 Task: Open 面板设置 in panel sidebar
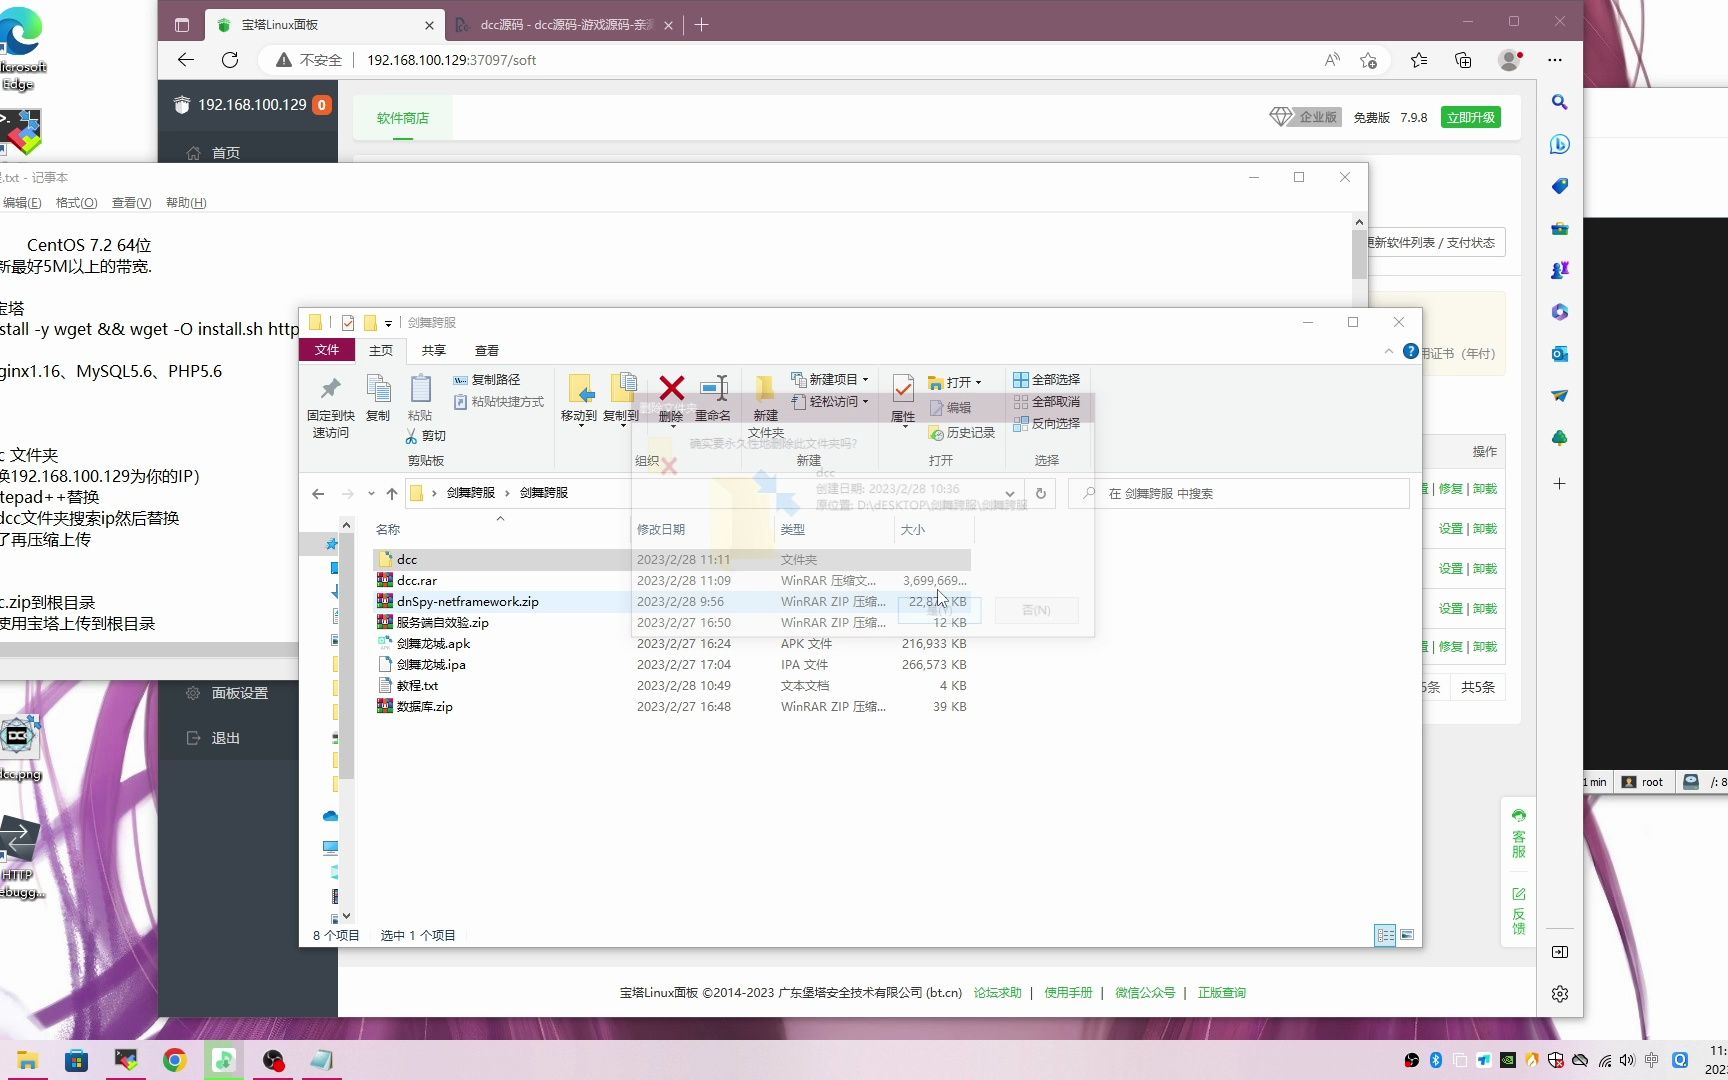tap(228, 693)
